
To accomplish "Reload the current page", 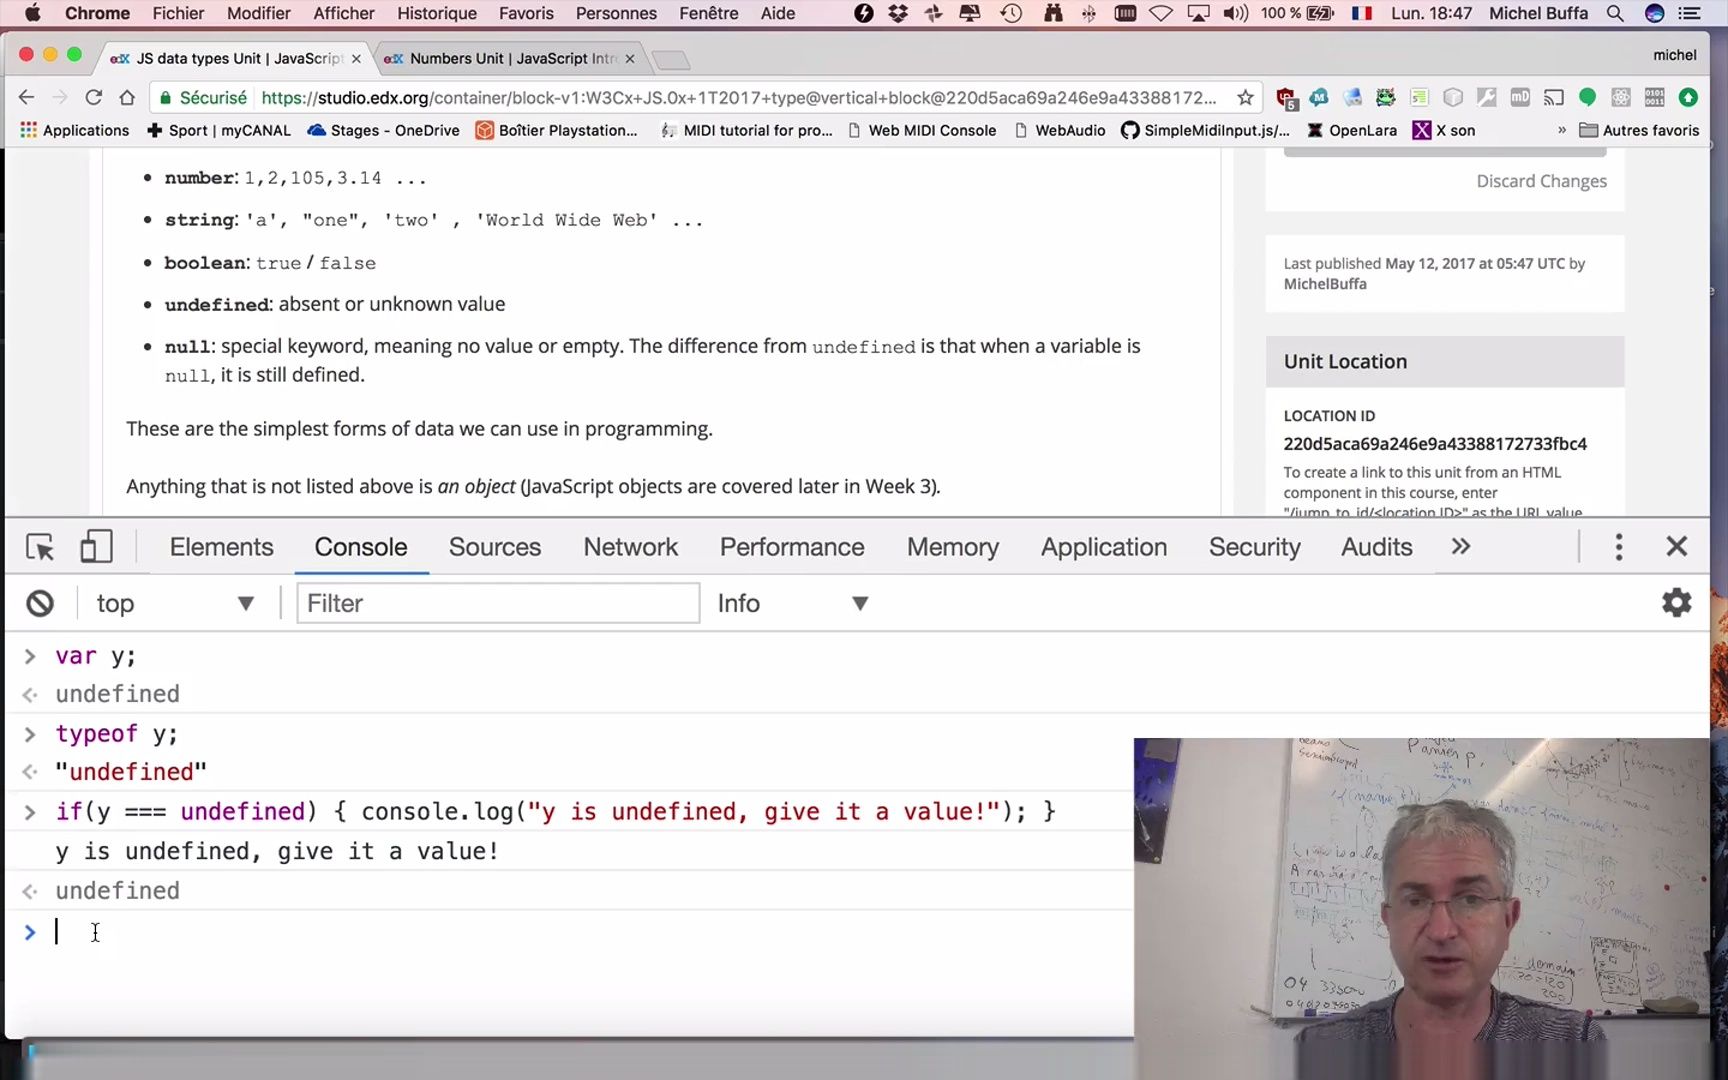I will point(93,96).
